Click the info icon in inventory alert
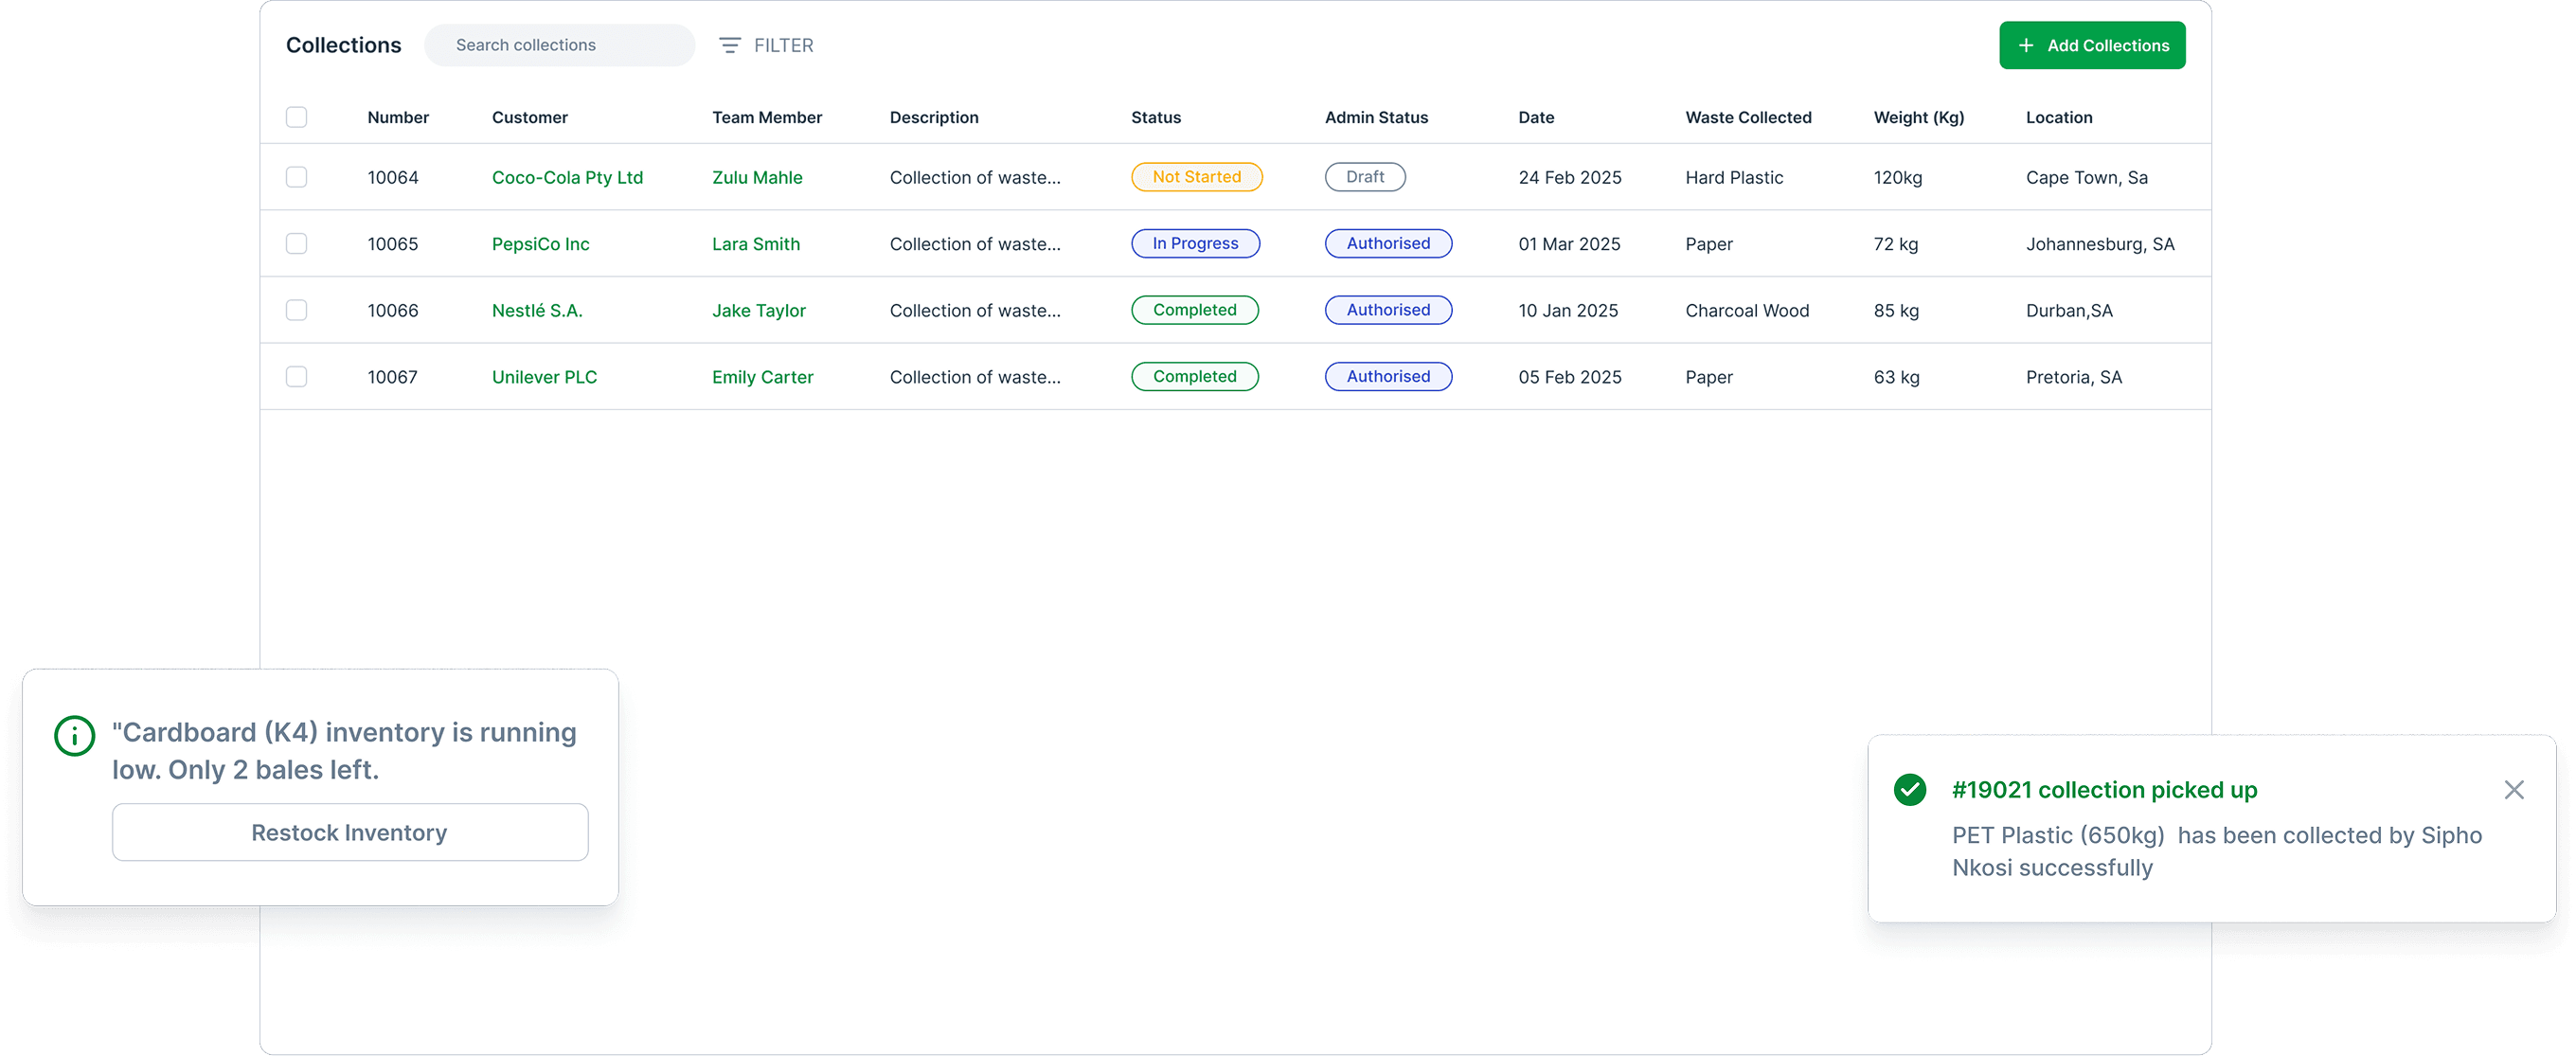Screen dimensions: 2576x1056 (74, 736)
